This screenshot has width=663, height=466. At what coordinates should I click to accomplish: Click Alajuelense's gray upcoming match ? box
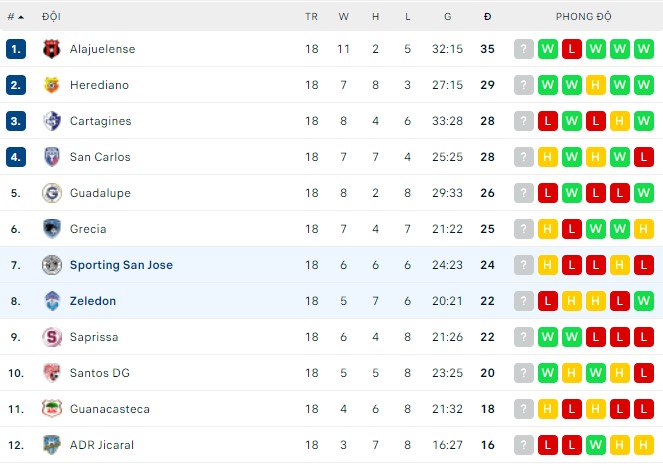coord(524,49)
